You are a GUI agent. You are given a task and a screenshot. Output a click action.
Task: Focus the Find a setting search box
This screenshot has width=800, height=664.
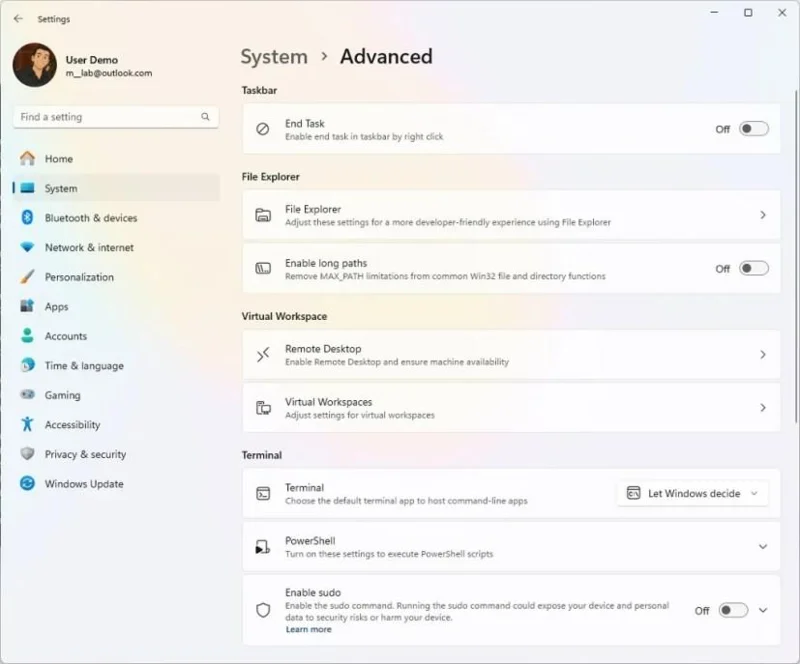116,117
